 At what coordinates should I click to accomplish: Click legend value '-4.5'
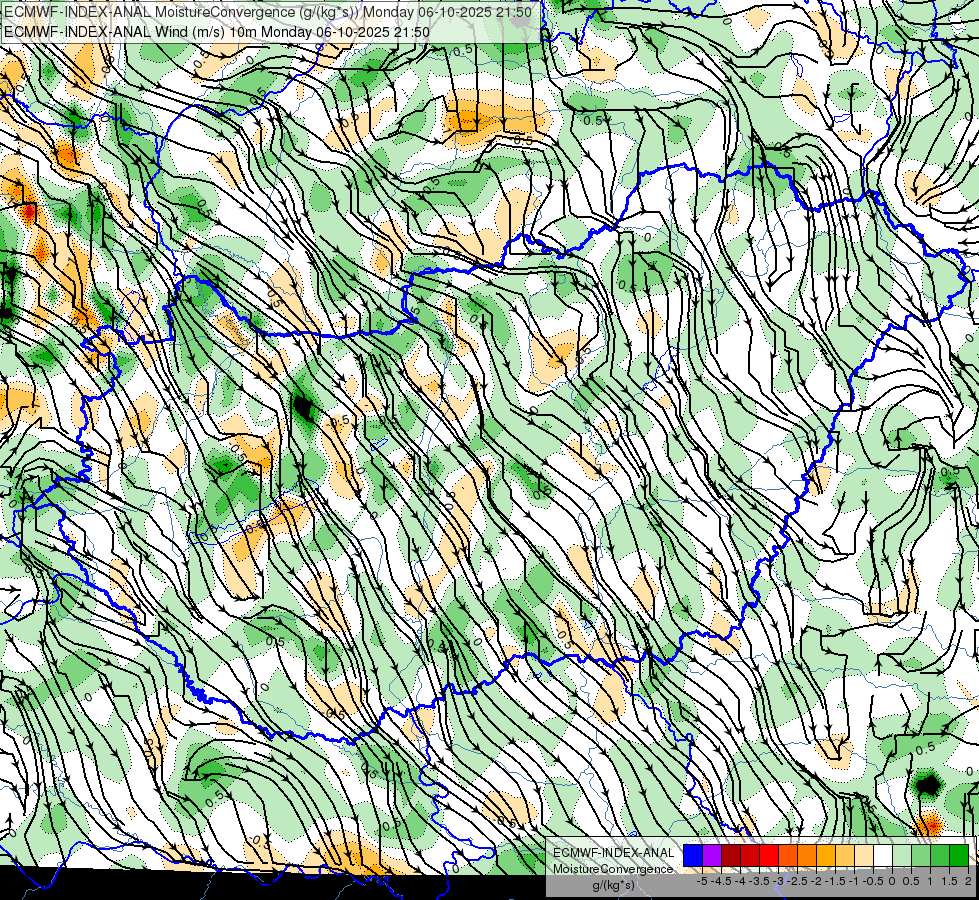click(x=721, y=881)
